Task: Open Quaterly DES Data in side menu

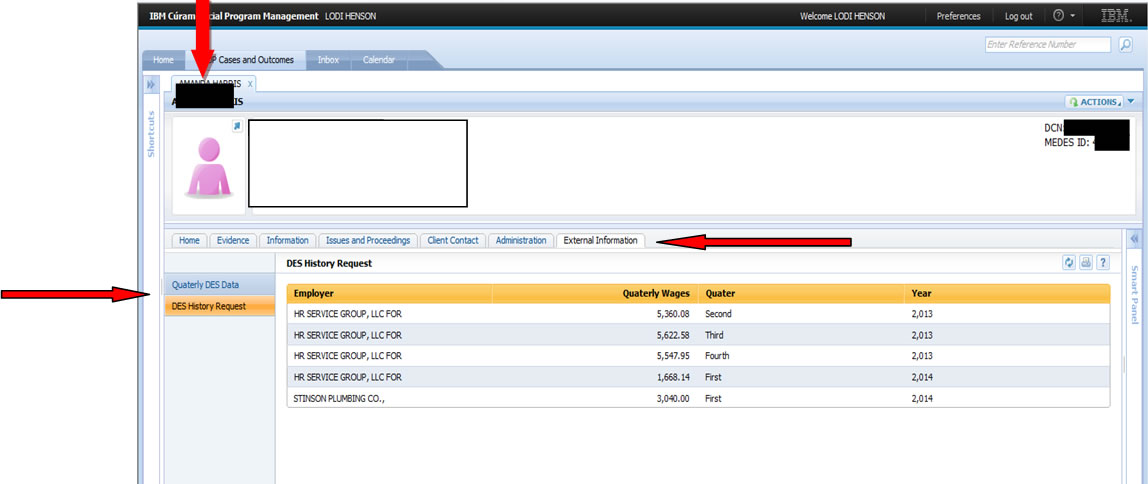Action: (x=220, y=284)
